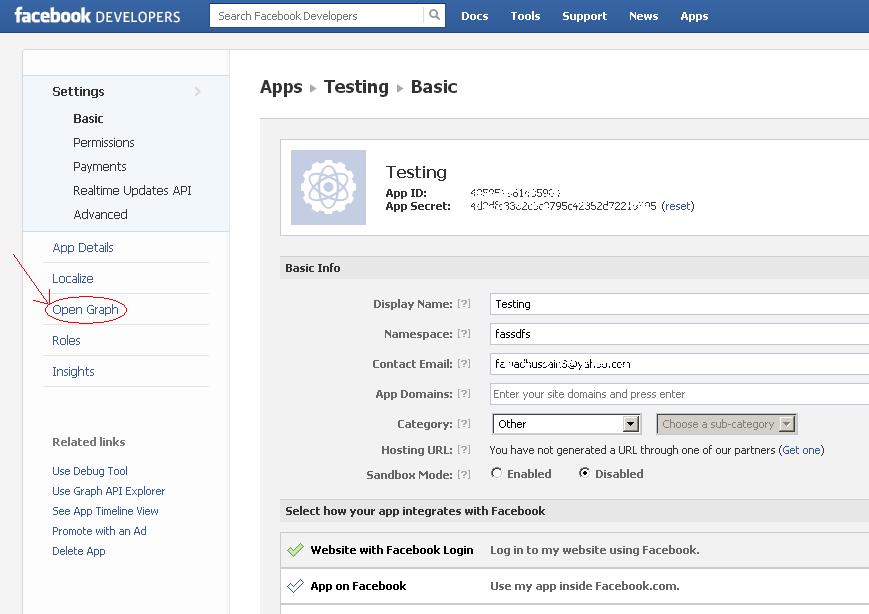Collapse the Settings section arrow

[198, 92]
